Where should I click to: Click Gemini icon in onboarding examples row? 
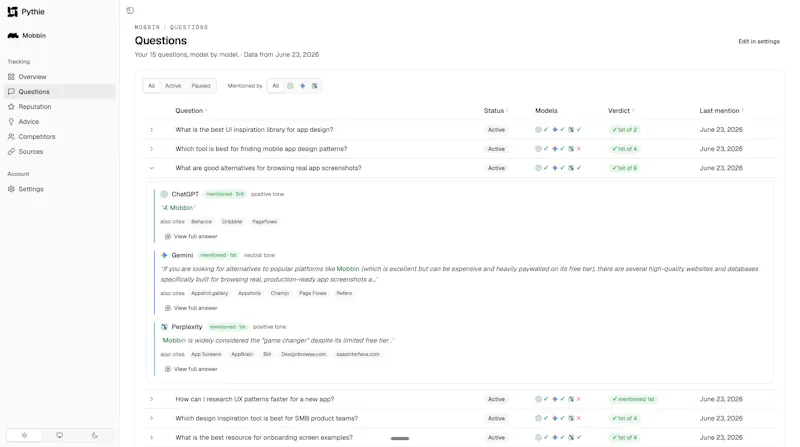[x=555, y=437]
